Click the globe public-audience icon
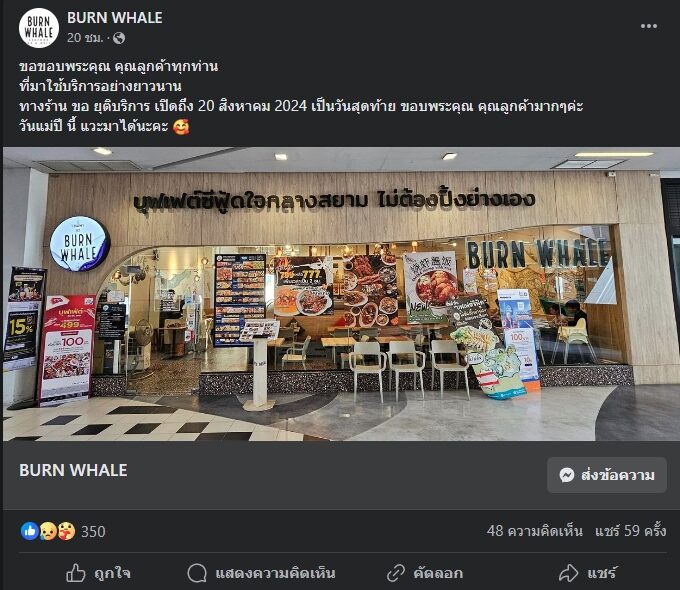 119,38
